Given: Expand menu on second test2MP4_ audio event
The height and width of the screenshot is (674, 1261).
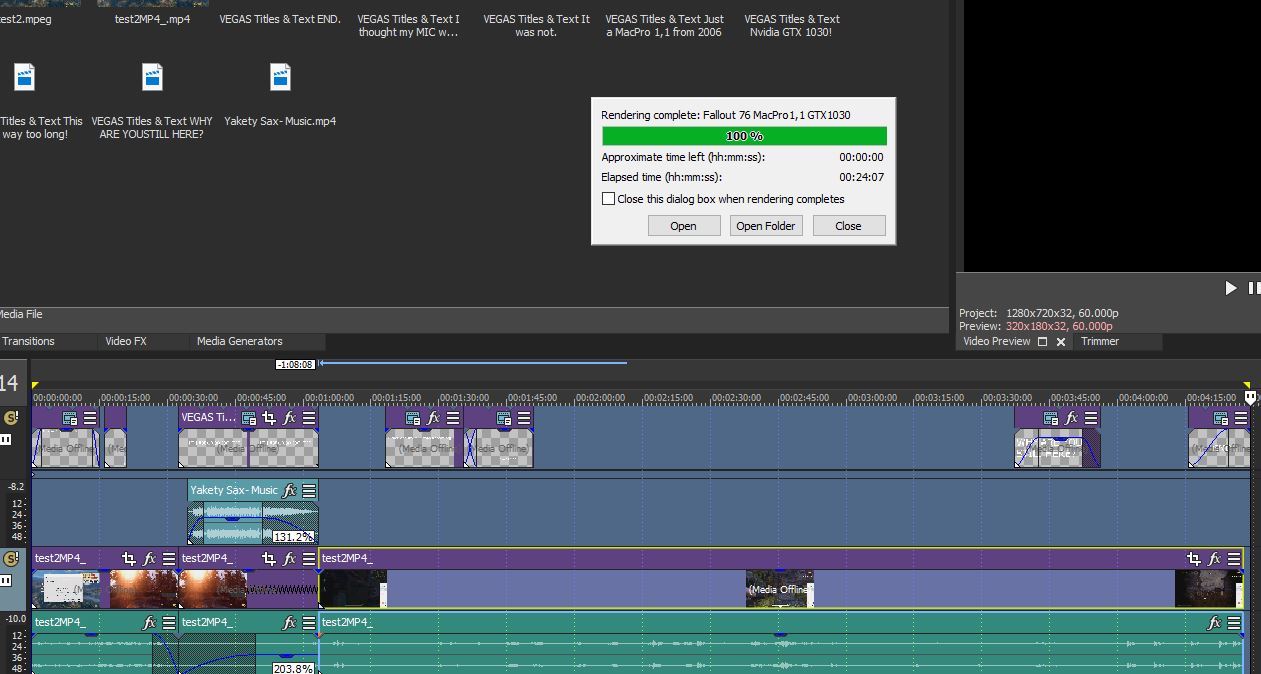Looking at the screenshot, I should [x=309, y=623].
